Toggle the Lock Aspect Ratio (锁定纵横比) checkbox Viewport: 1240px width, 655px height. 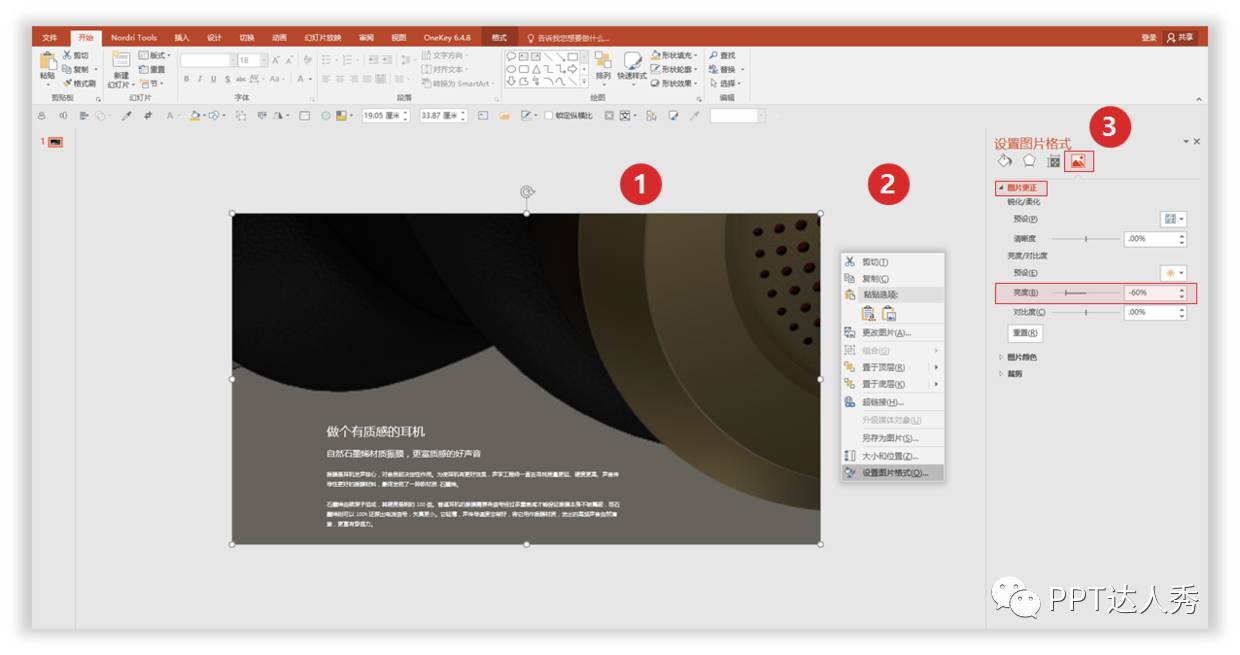(550, 116)
